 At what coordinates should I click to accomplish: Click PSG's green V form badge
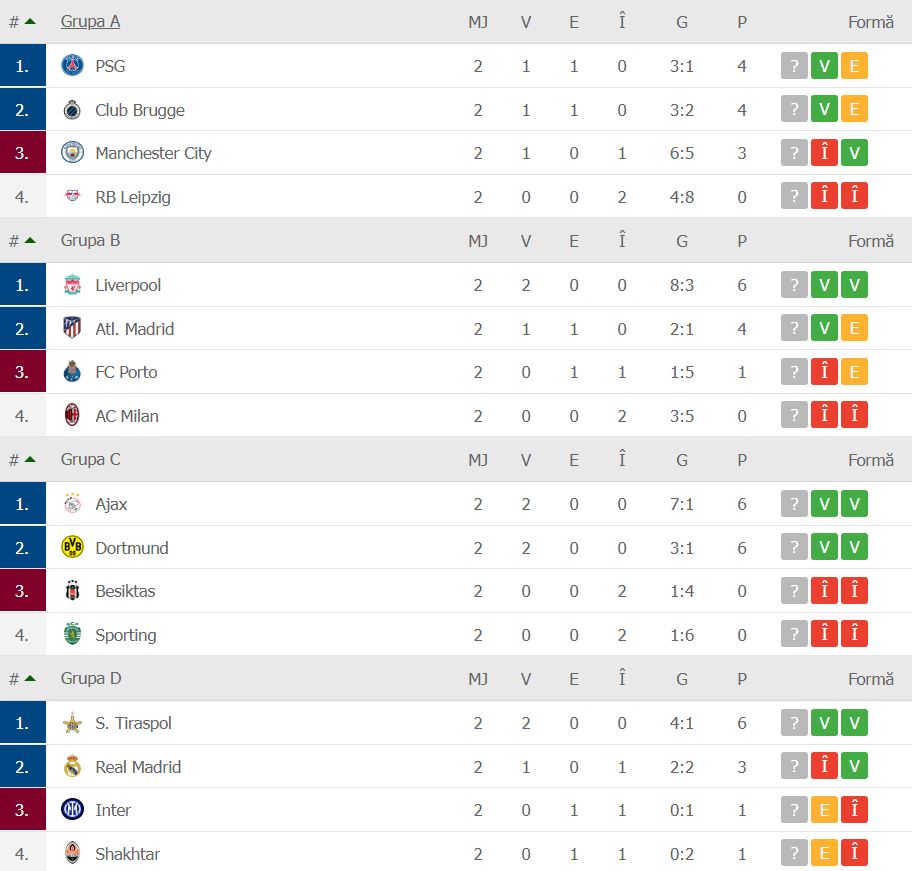(x=824, y=66)
